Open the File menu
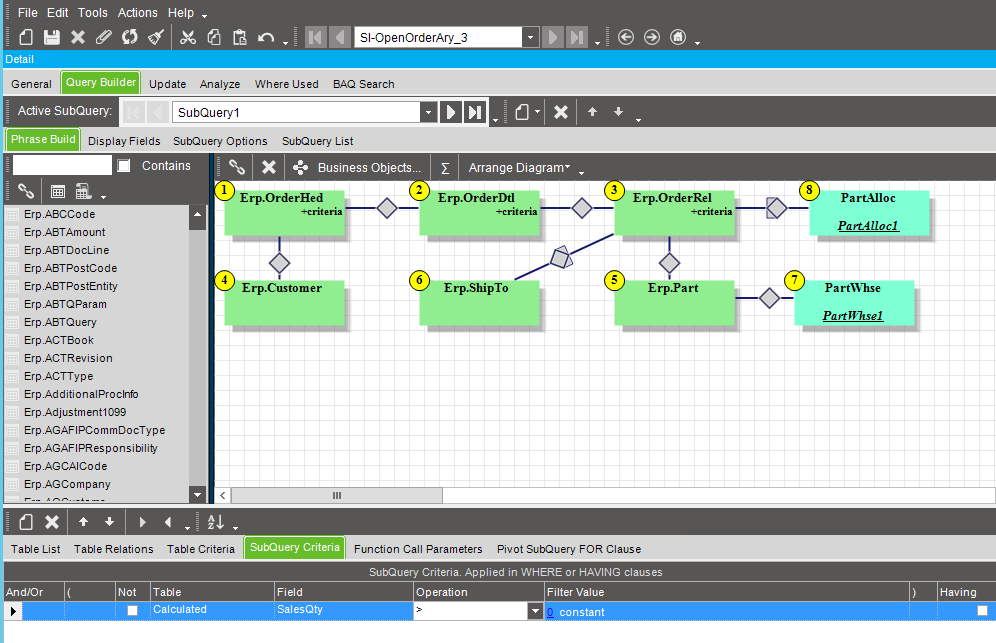The image size is (996, 643). coord(27,13)
